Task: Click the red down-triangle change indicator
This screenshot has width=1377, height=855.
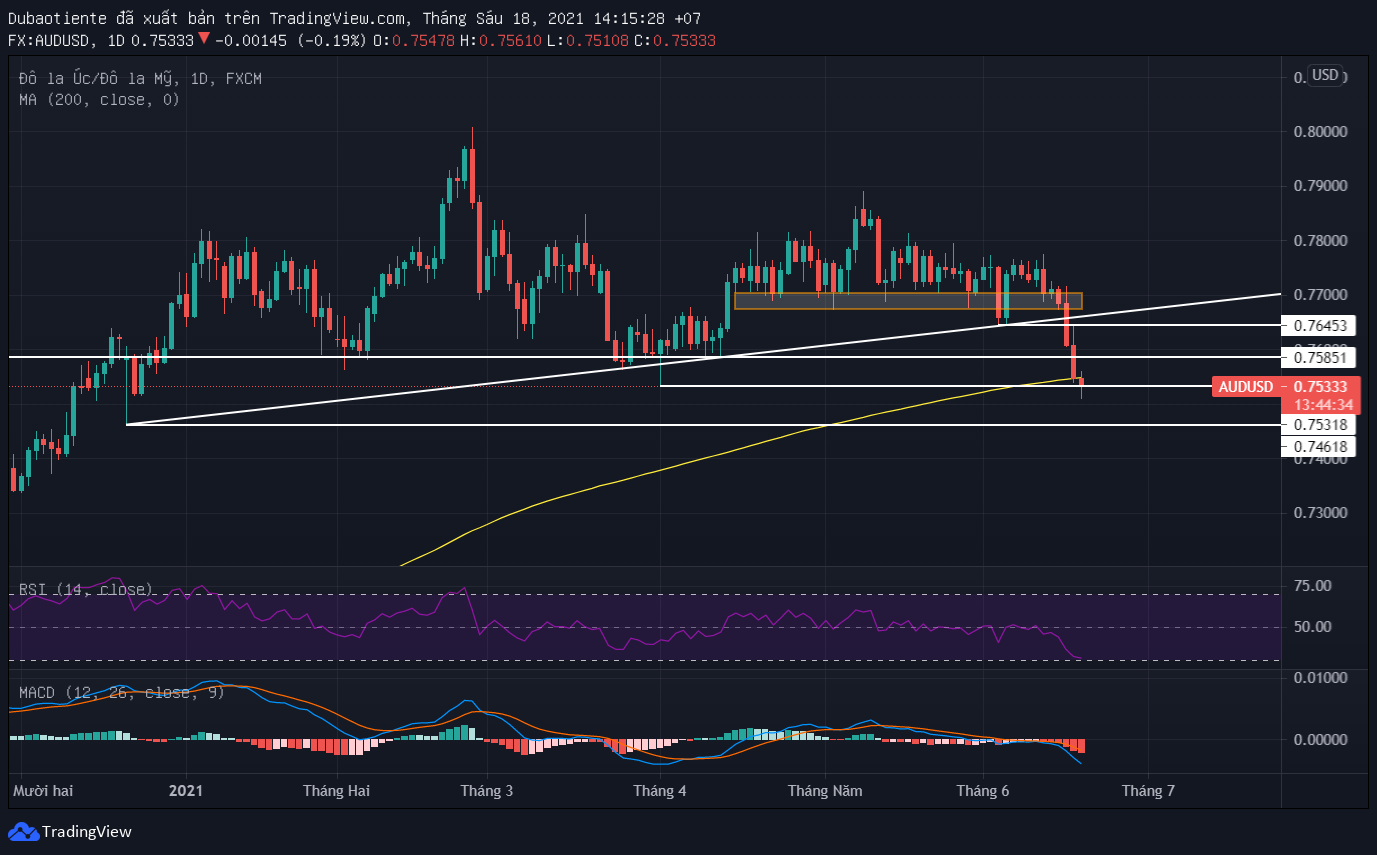Action: pyautogui.click(x=204, y=40)
